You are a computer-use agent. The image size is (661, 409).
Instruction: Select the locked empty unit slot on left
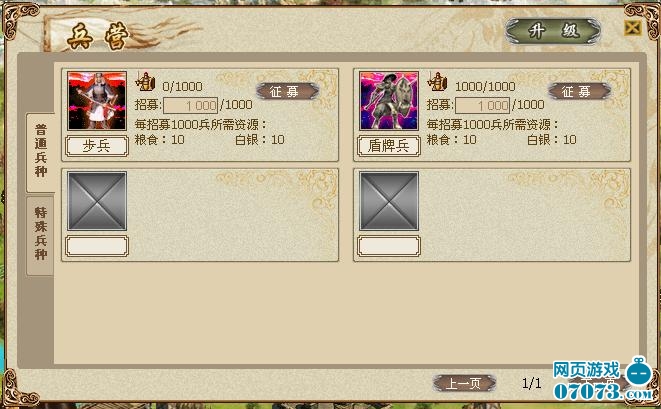tap(97, 201)
